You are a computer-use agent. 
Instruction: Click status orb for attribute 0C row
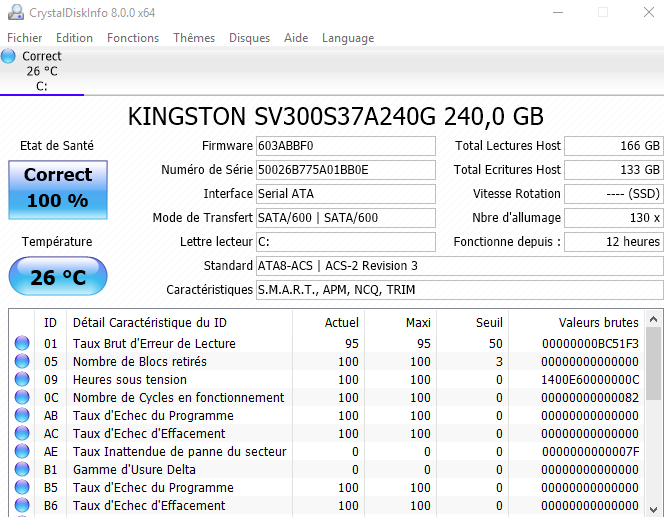[22, 398]
